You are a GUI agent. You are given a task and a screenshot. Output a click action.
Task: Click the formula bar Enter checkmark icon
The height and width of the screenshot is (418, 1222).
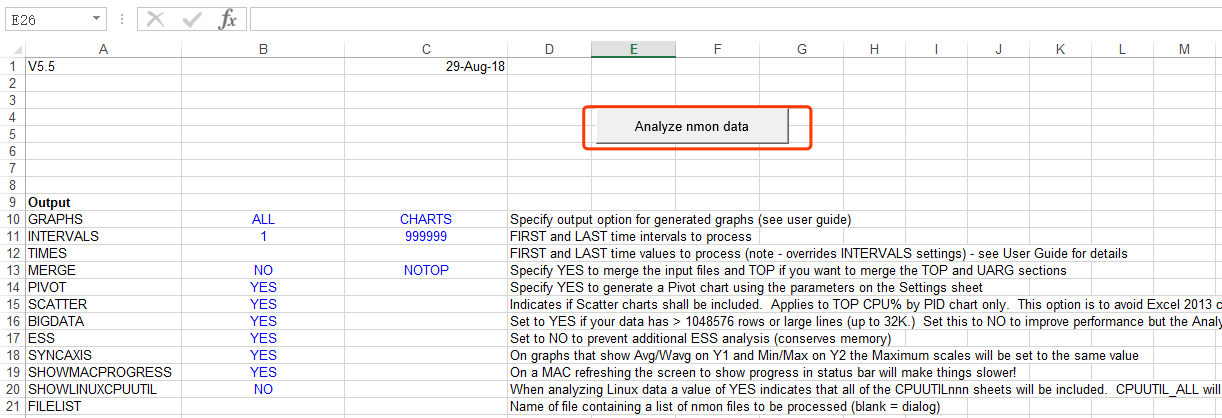[192, 19]
